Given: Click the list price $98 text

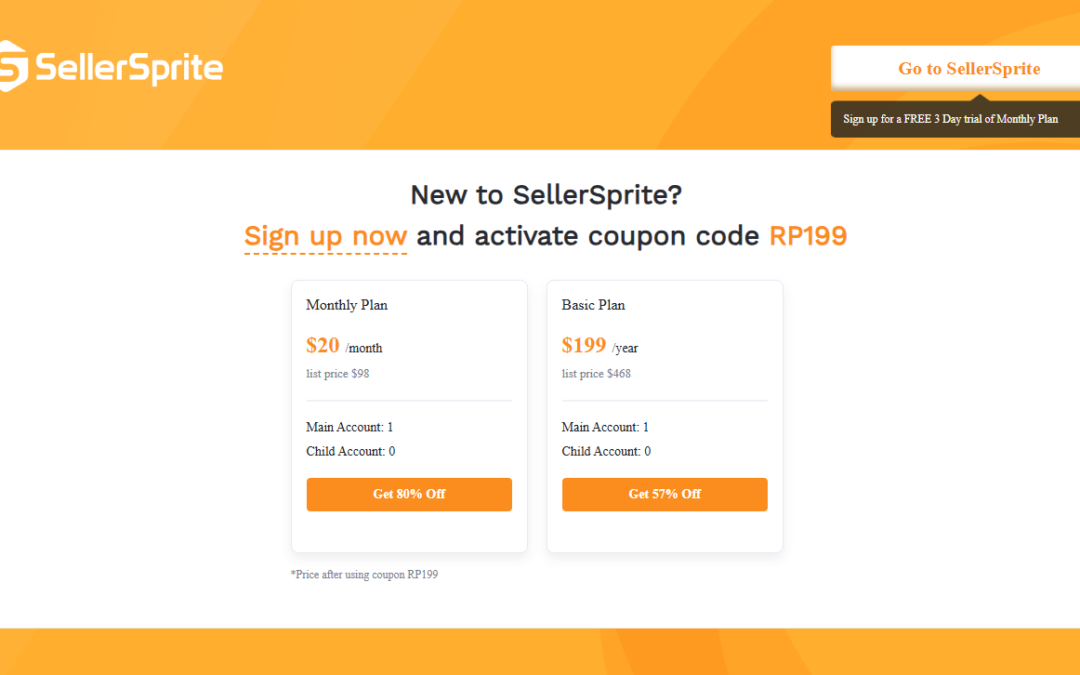Looking at the screenshot, I should click(x=338, y=374).
